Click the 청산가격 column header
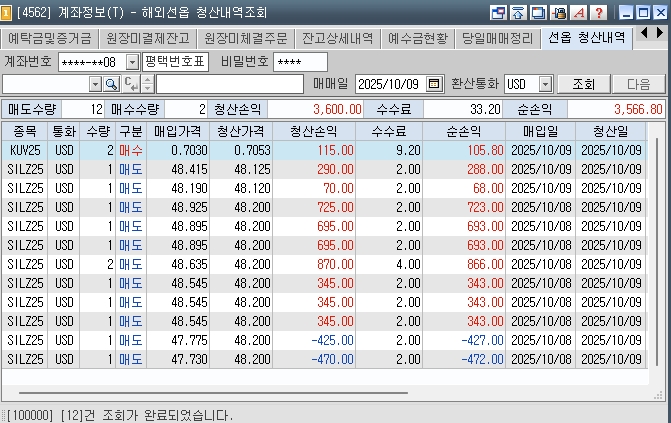671x423 pixels. coord(241,131)
